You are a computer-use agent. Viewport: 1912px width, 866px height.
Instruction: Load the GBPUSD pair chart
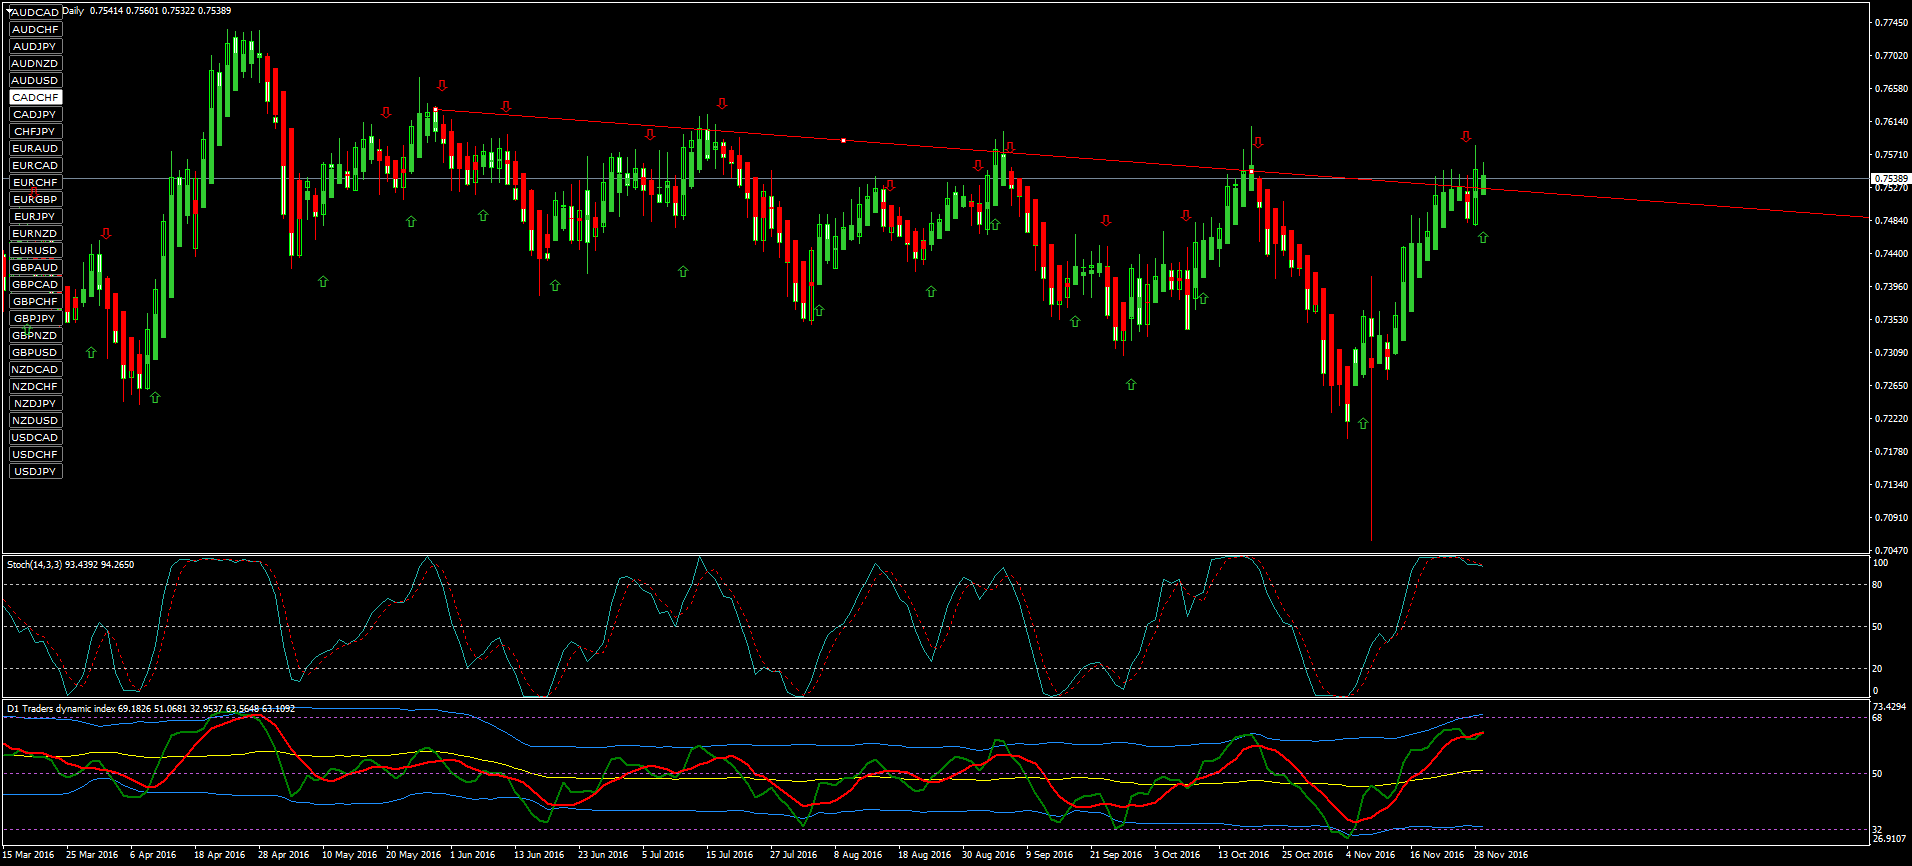click(x=35, y=353)
